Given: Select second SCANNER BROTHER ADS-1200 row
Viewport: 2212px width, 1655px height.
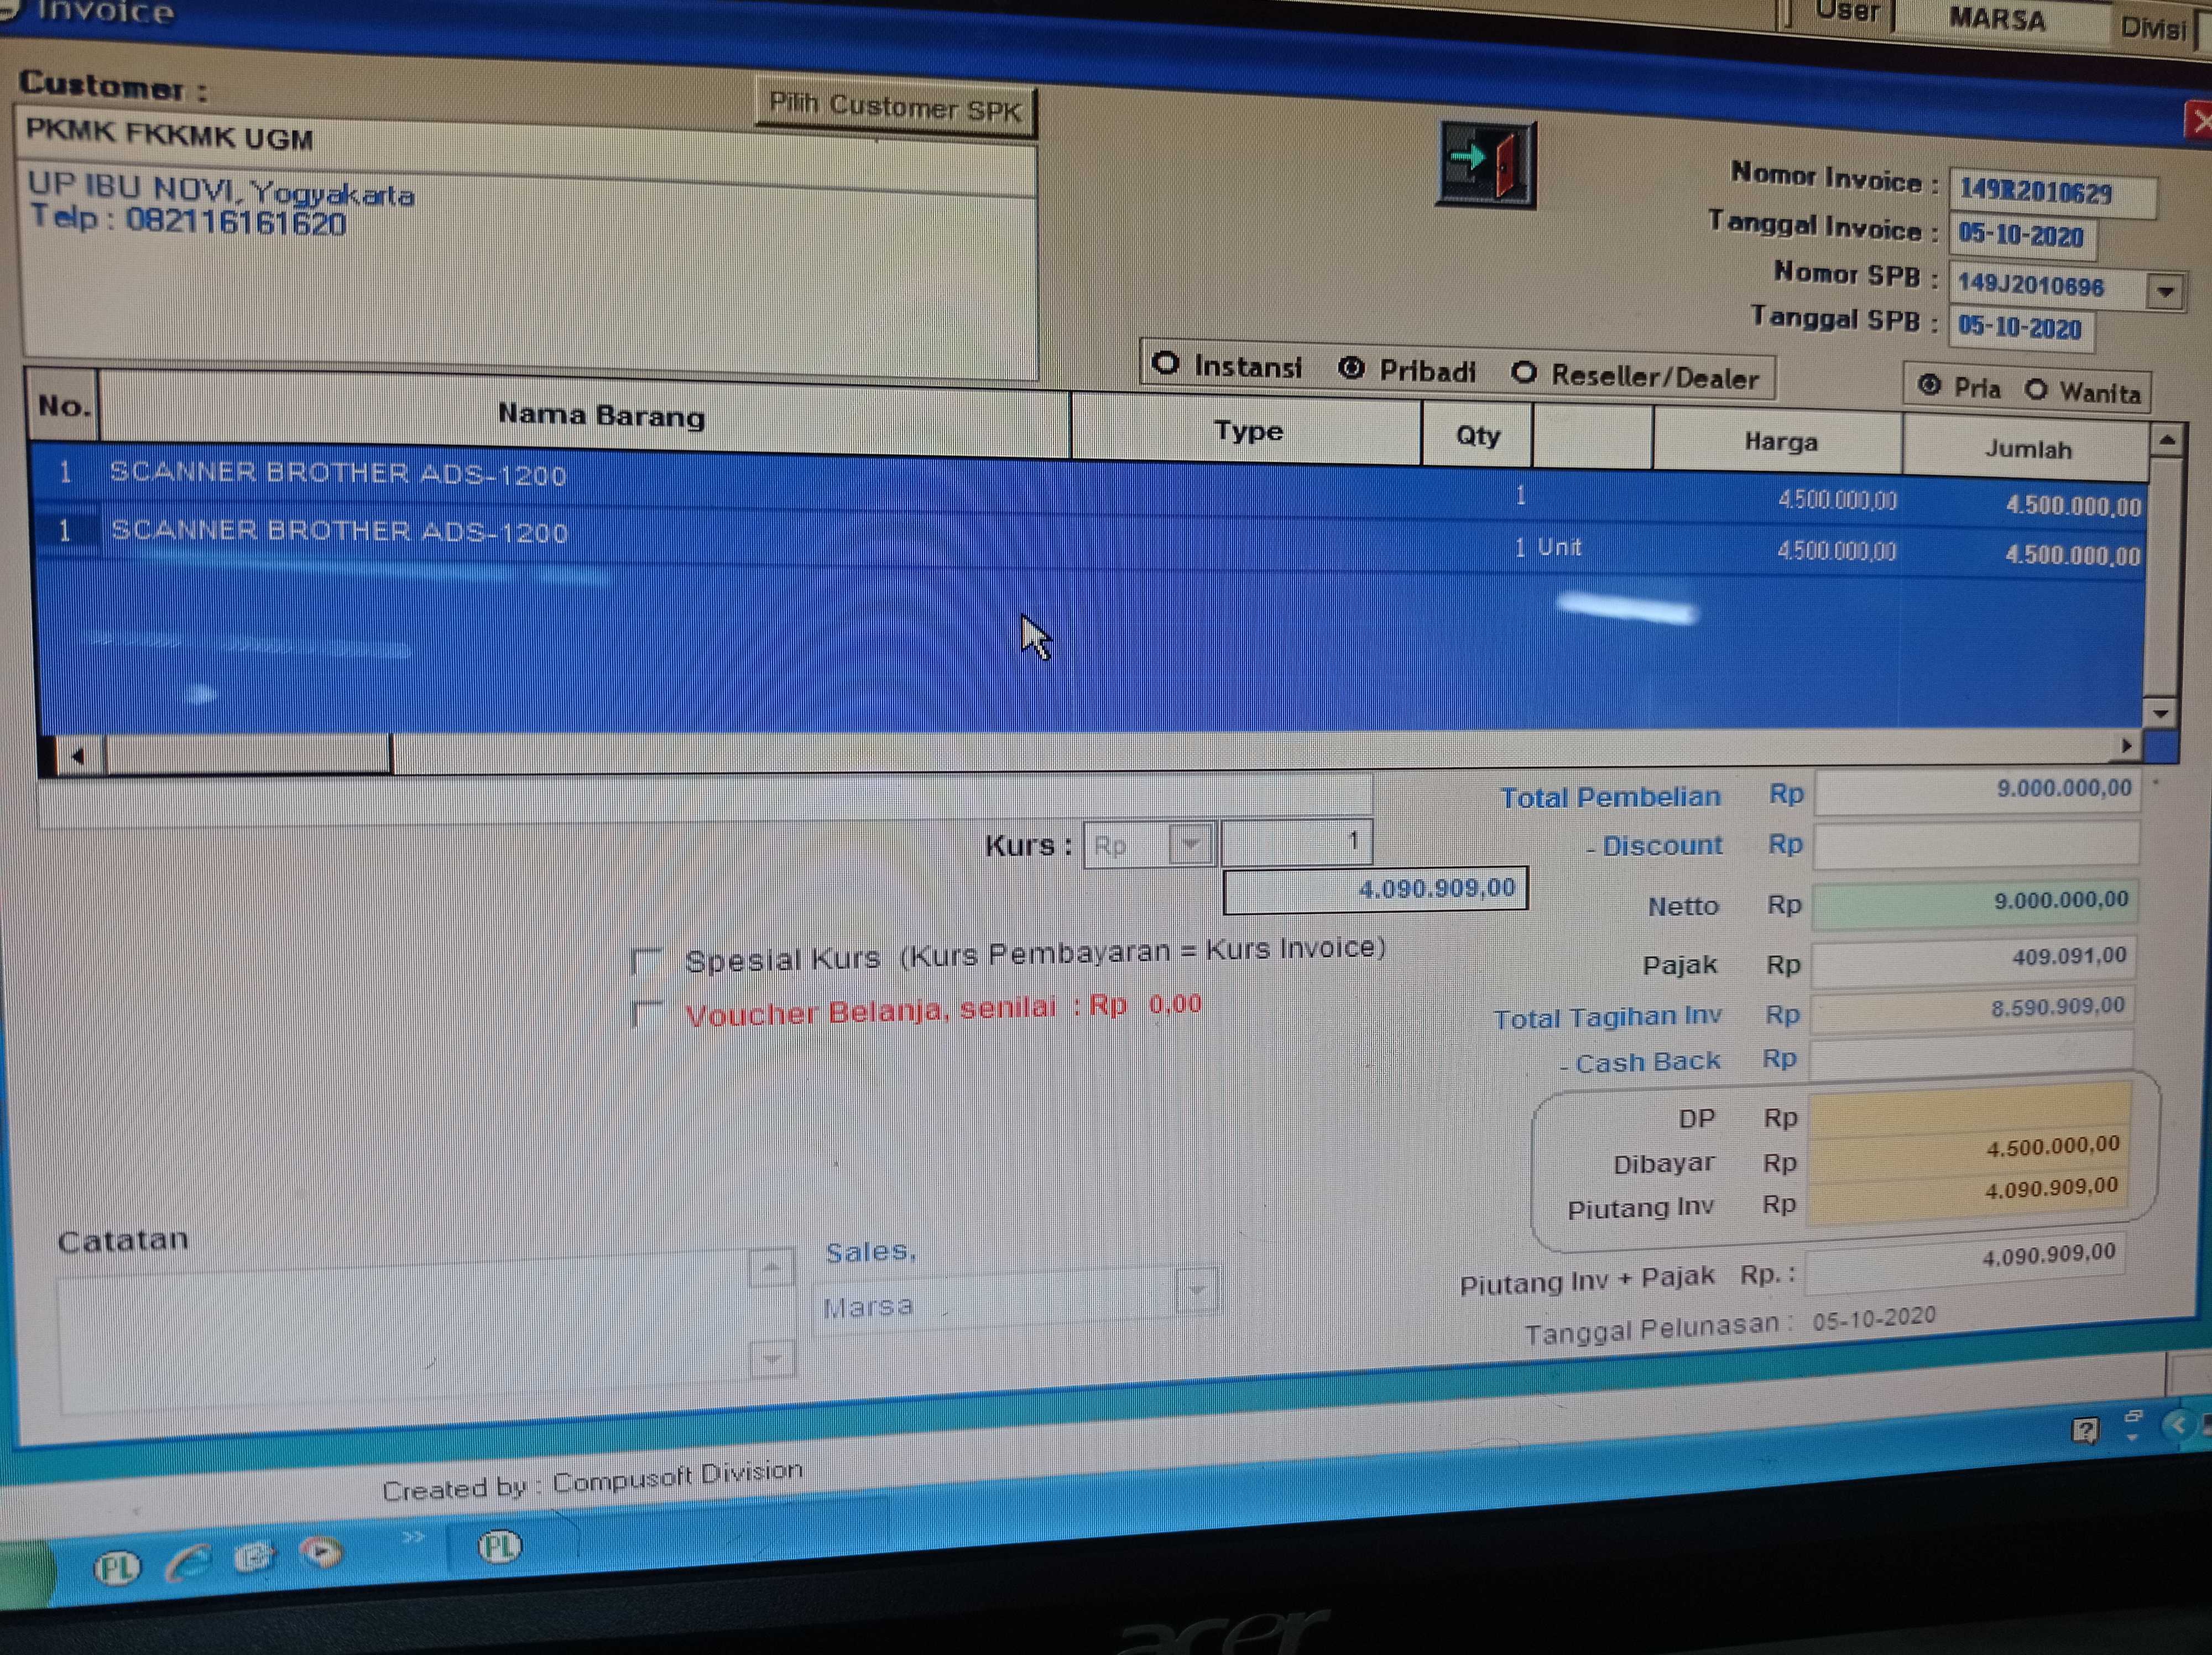Looking at the screenshot, I should [x=340, y=531].
